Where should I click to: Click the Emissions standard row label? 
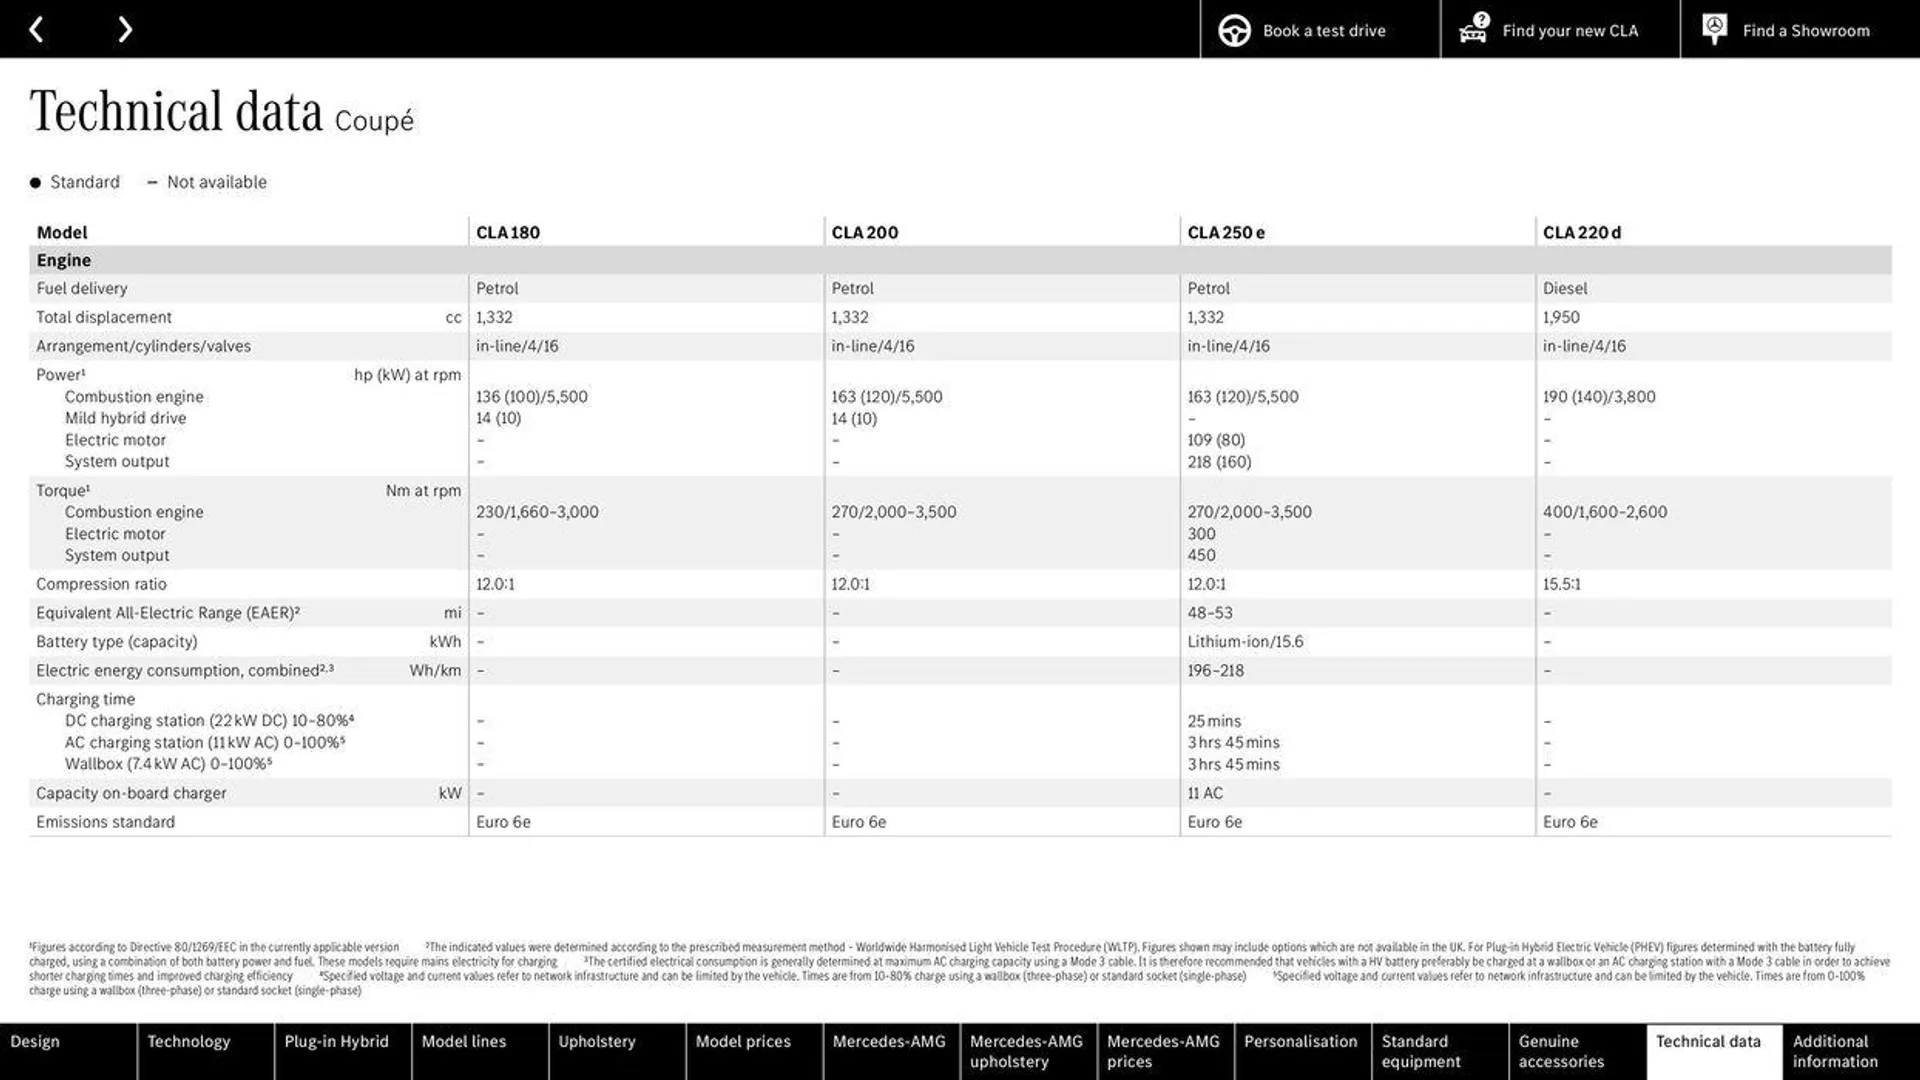point(105,822)
